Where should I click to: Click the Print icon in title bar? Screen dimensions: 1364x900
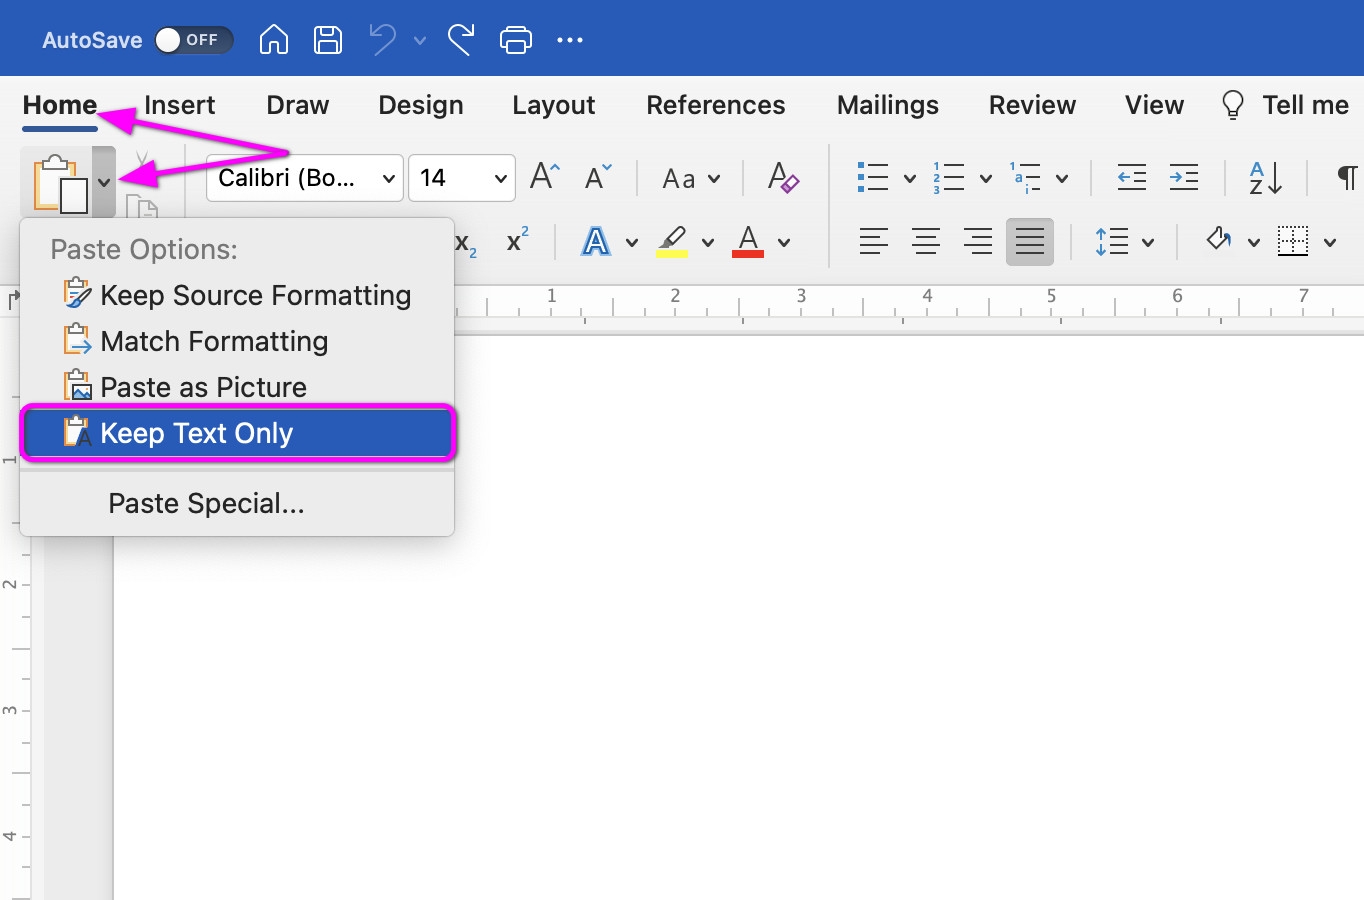(x=515, y=40)
